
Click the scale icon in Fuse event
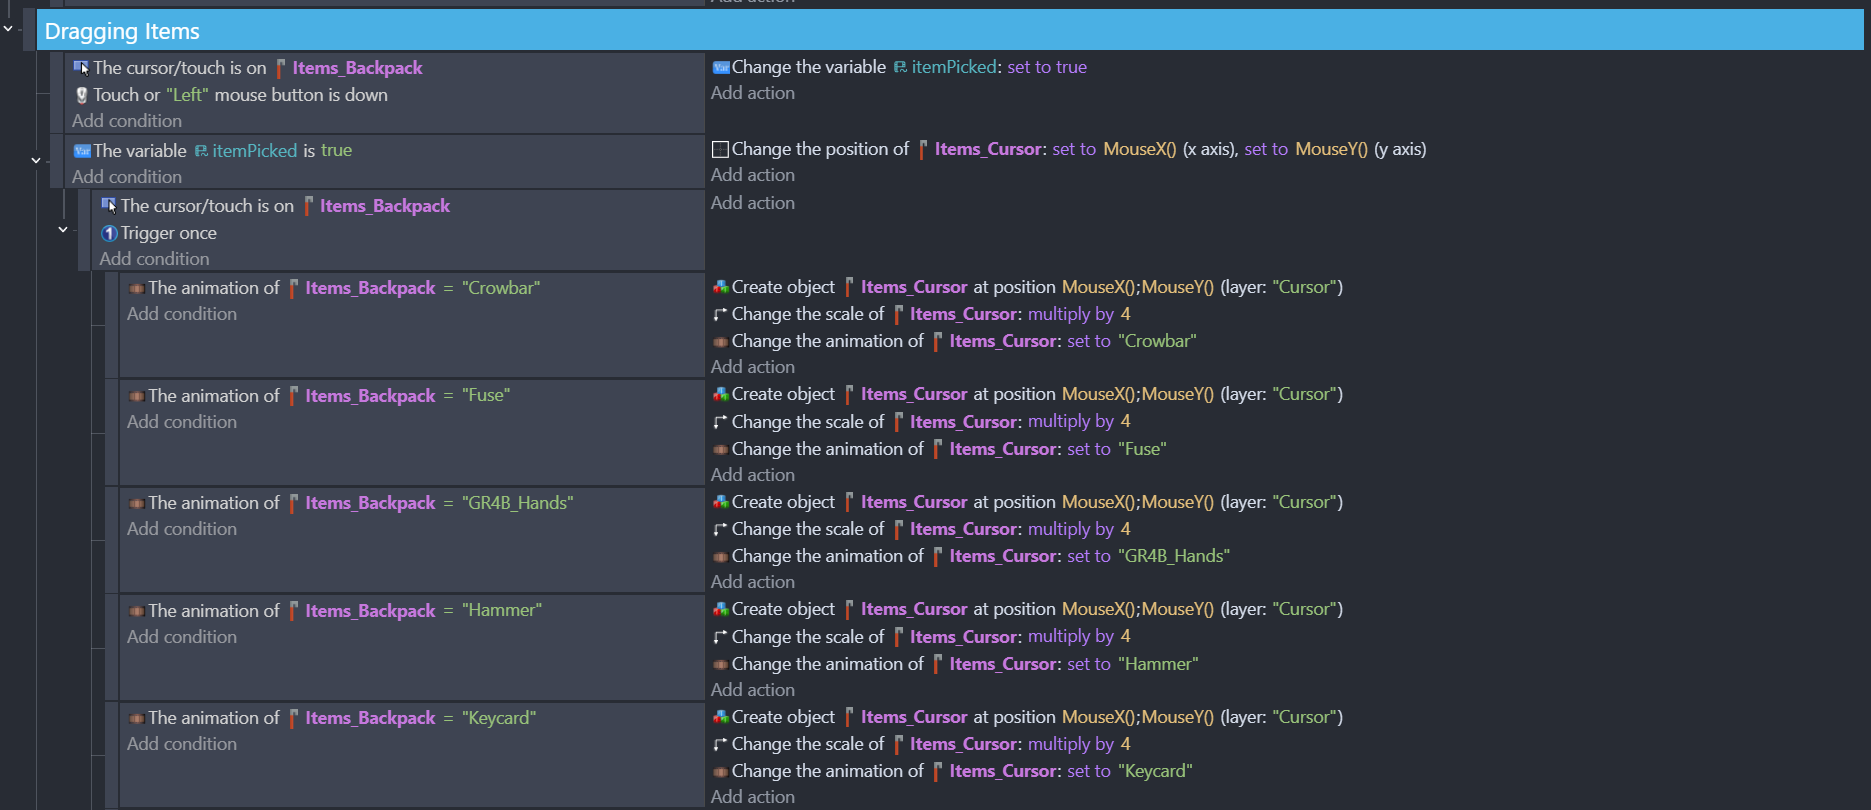tap(720, 422)
